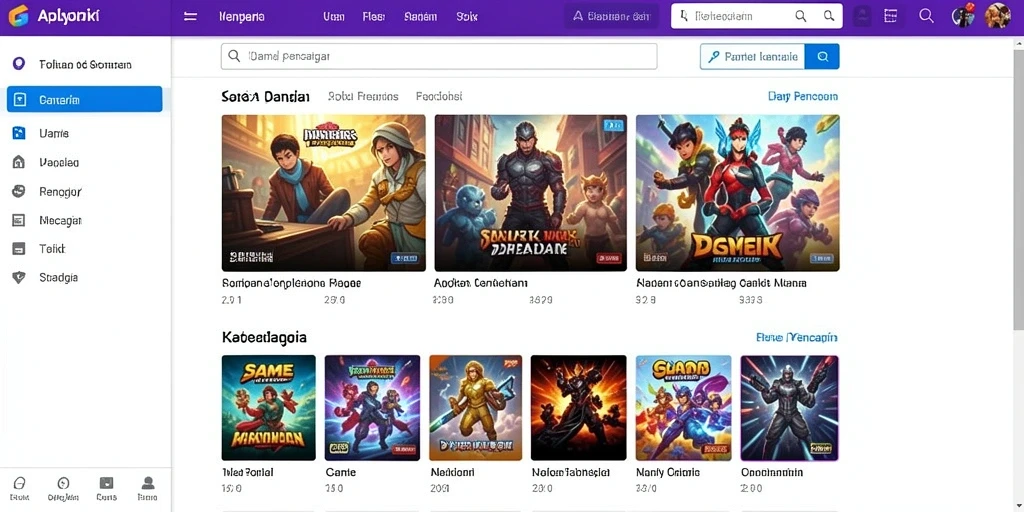Select the highlighted Canarim sidebar item
The height and width of the screenshot is (512, 1024).
85,99
